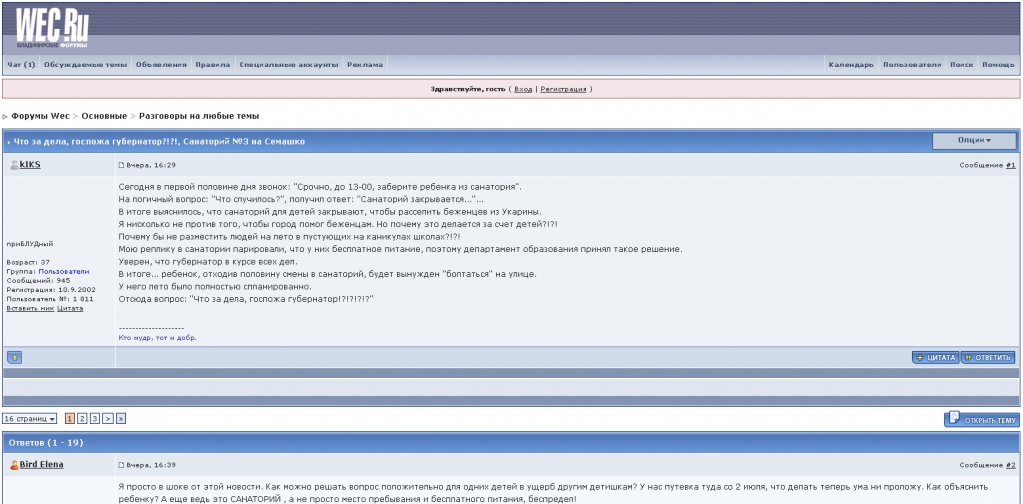Viewport: 1023px width, 504px height.
Task: Click the breadcrumb arrow icon before Форумы Wec
Action: (5, 117)
